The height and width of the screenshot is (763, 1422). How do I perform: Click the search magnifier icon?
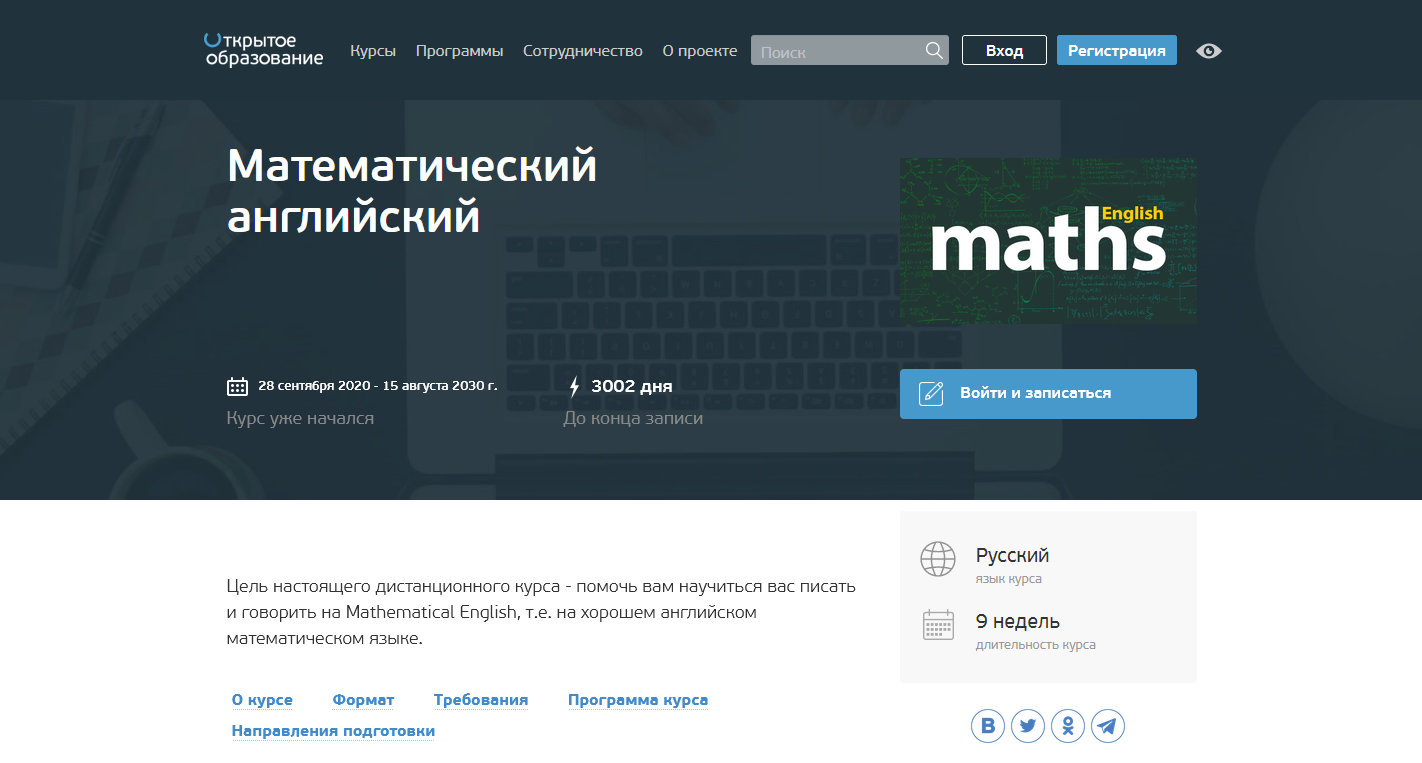[x=934, y=50]
